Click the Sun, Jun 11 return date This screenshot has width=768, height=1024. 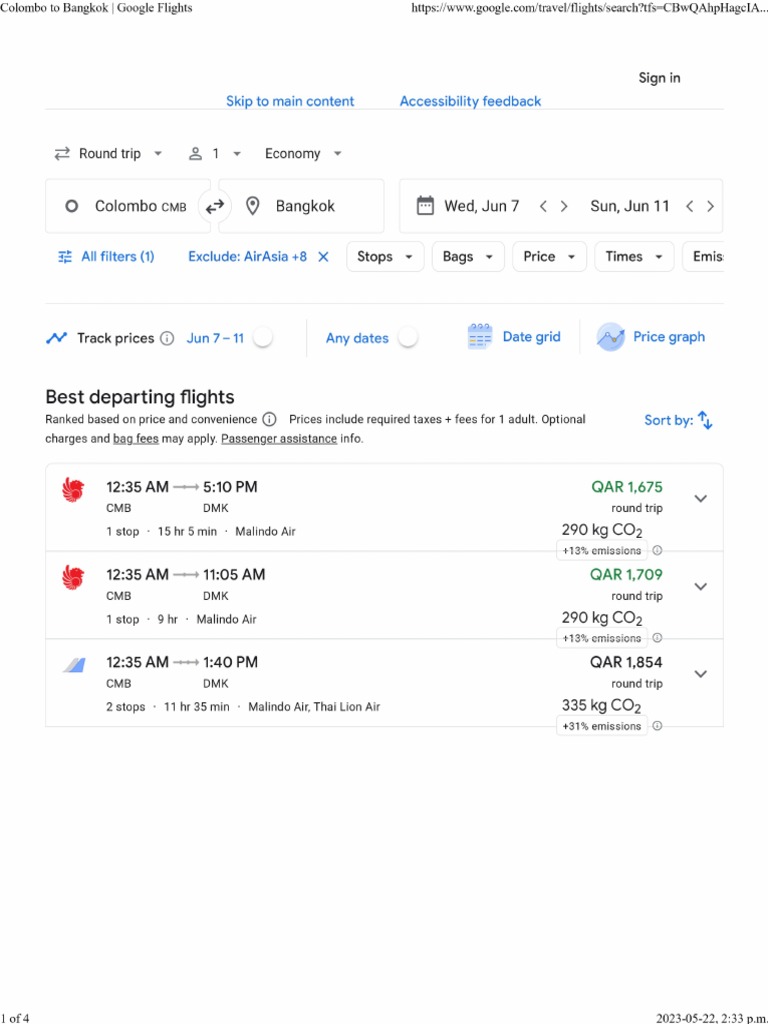tap(630, 206)
